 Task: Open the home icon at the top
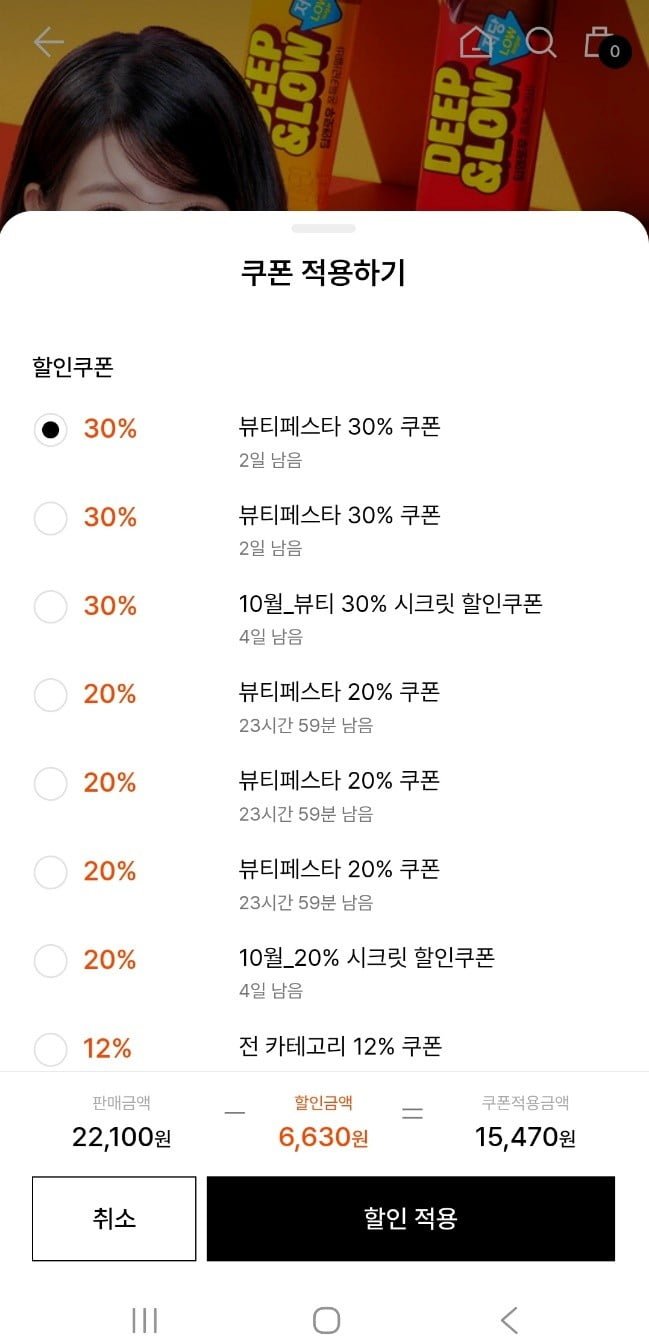[x=476, y=42]
